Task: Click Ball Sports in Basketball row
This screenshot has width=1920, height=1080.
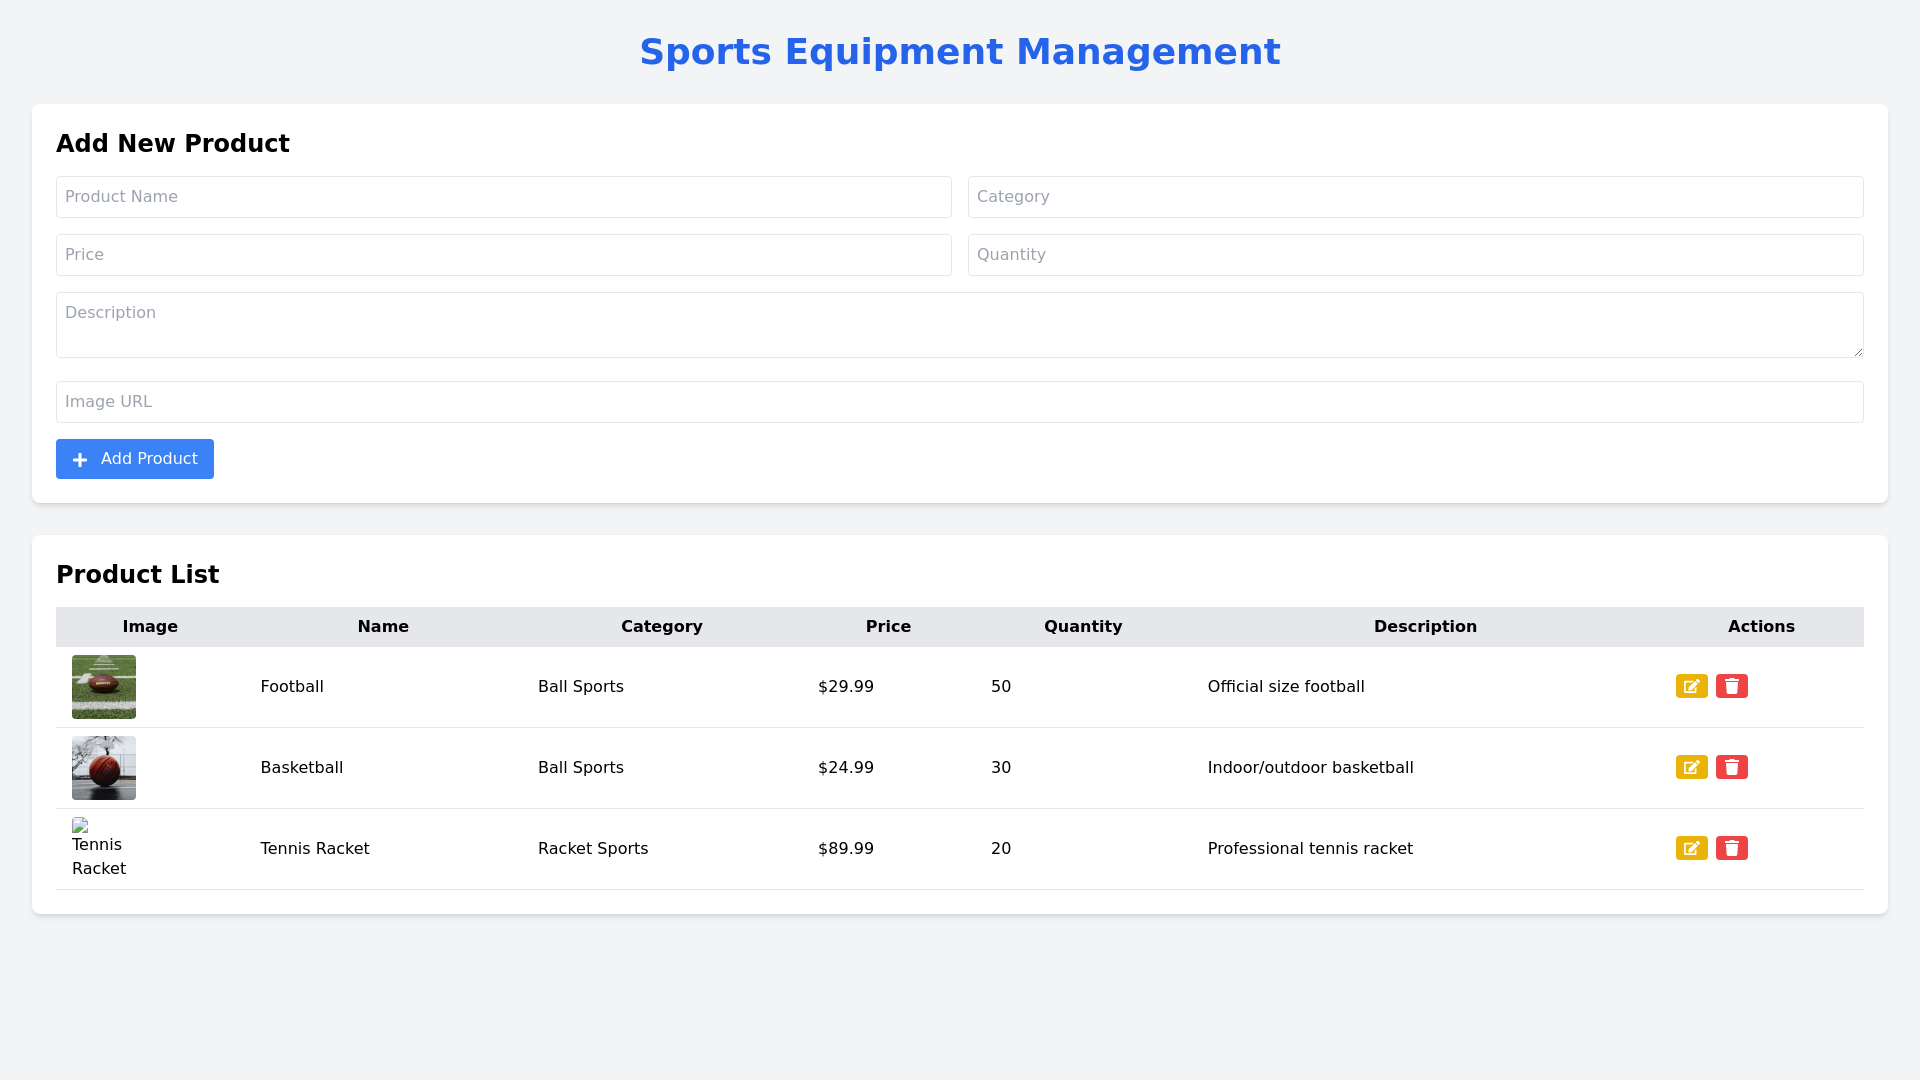Action: (581, 768)
